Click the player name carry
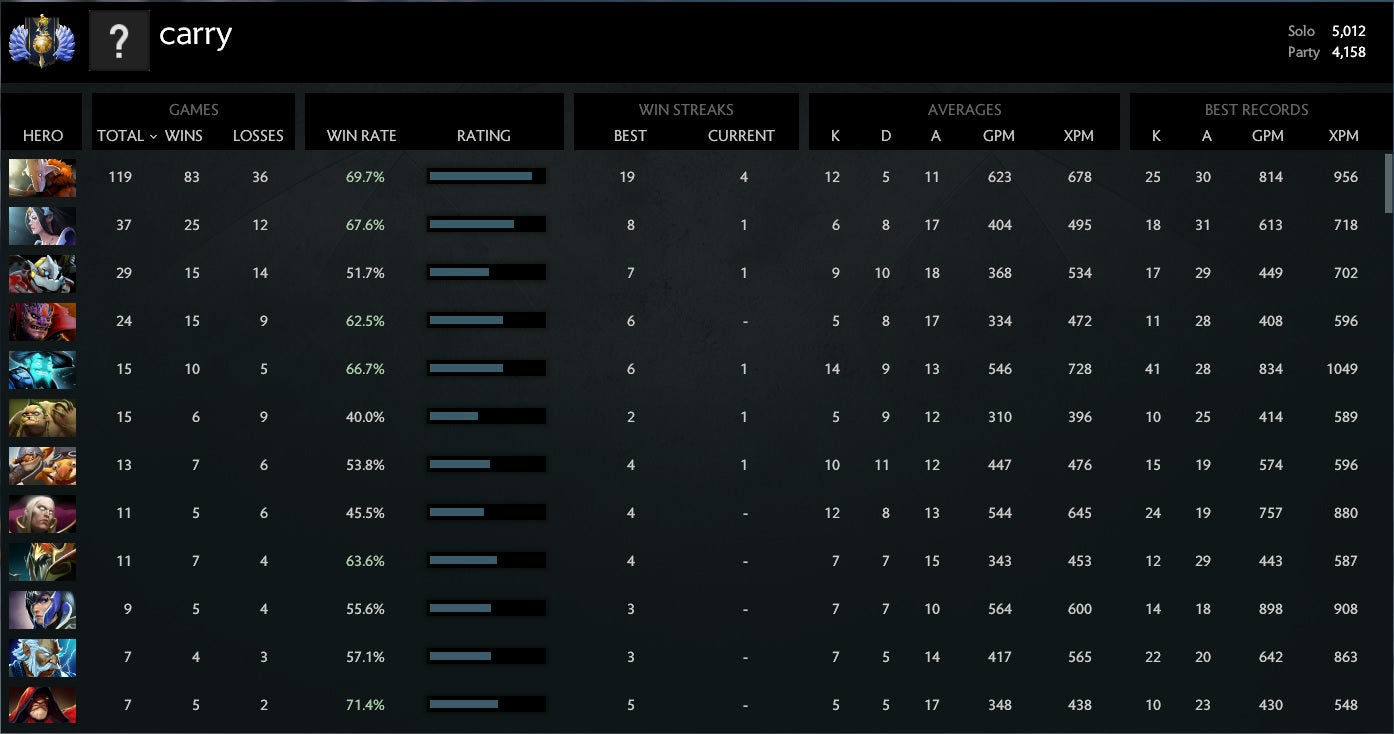The height and width of the screenshot is (734, 1394). click(196, 35)
